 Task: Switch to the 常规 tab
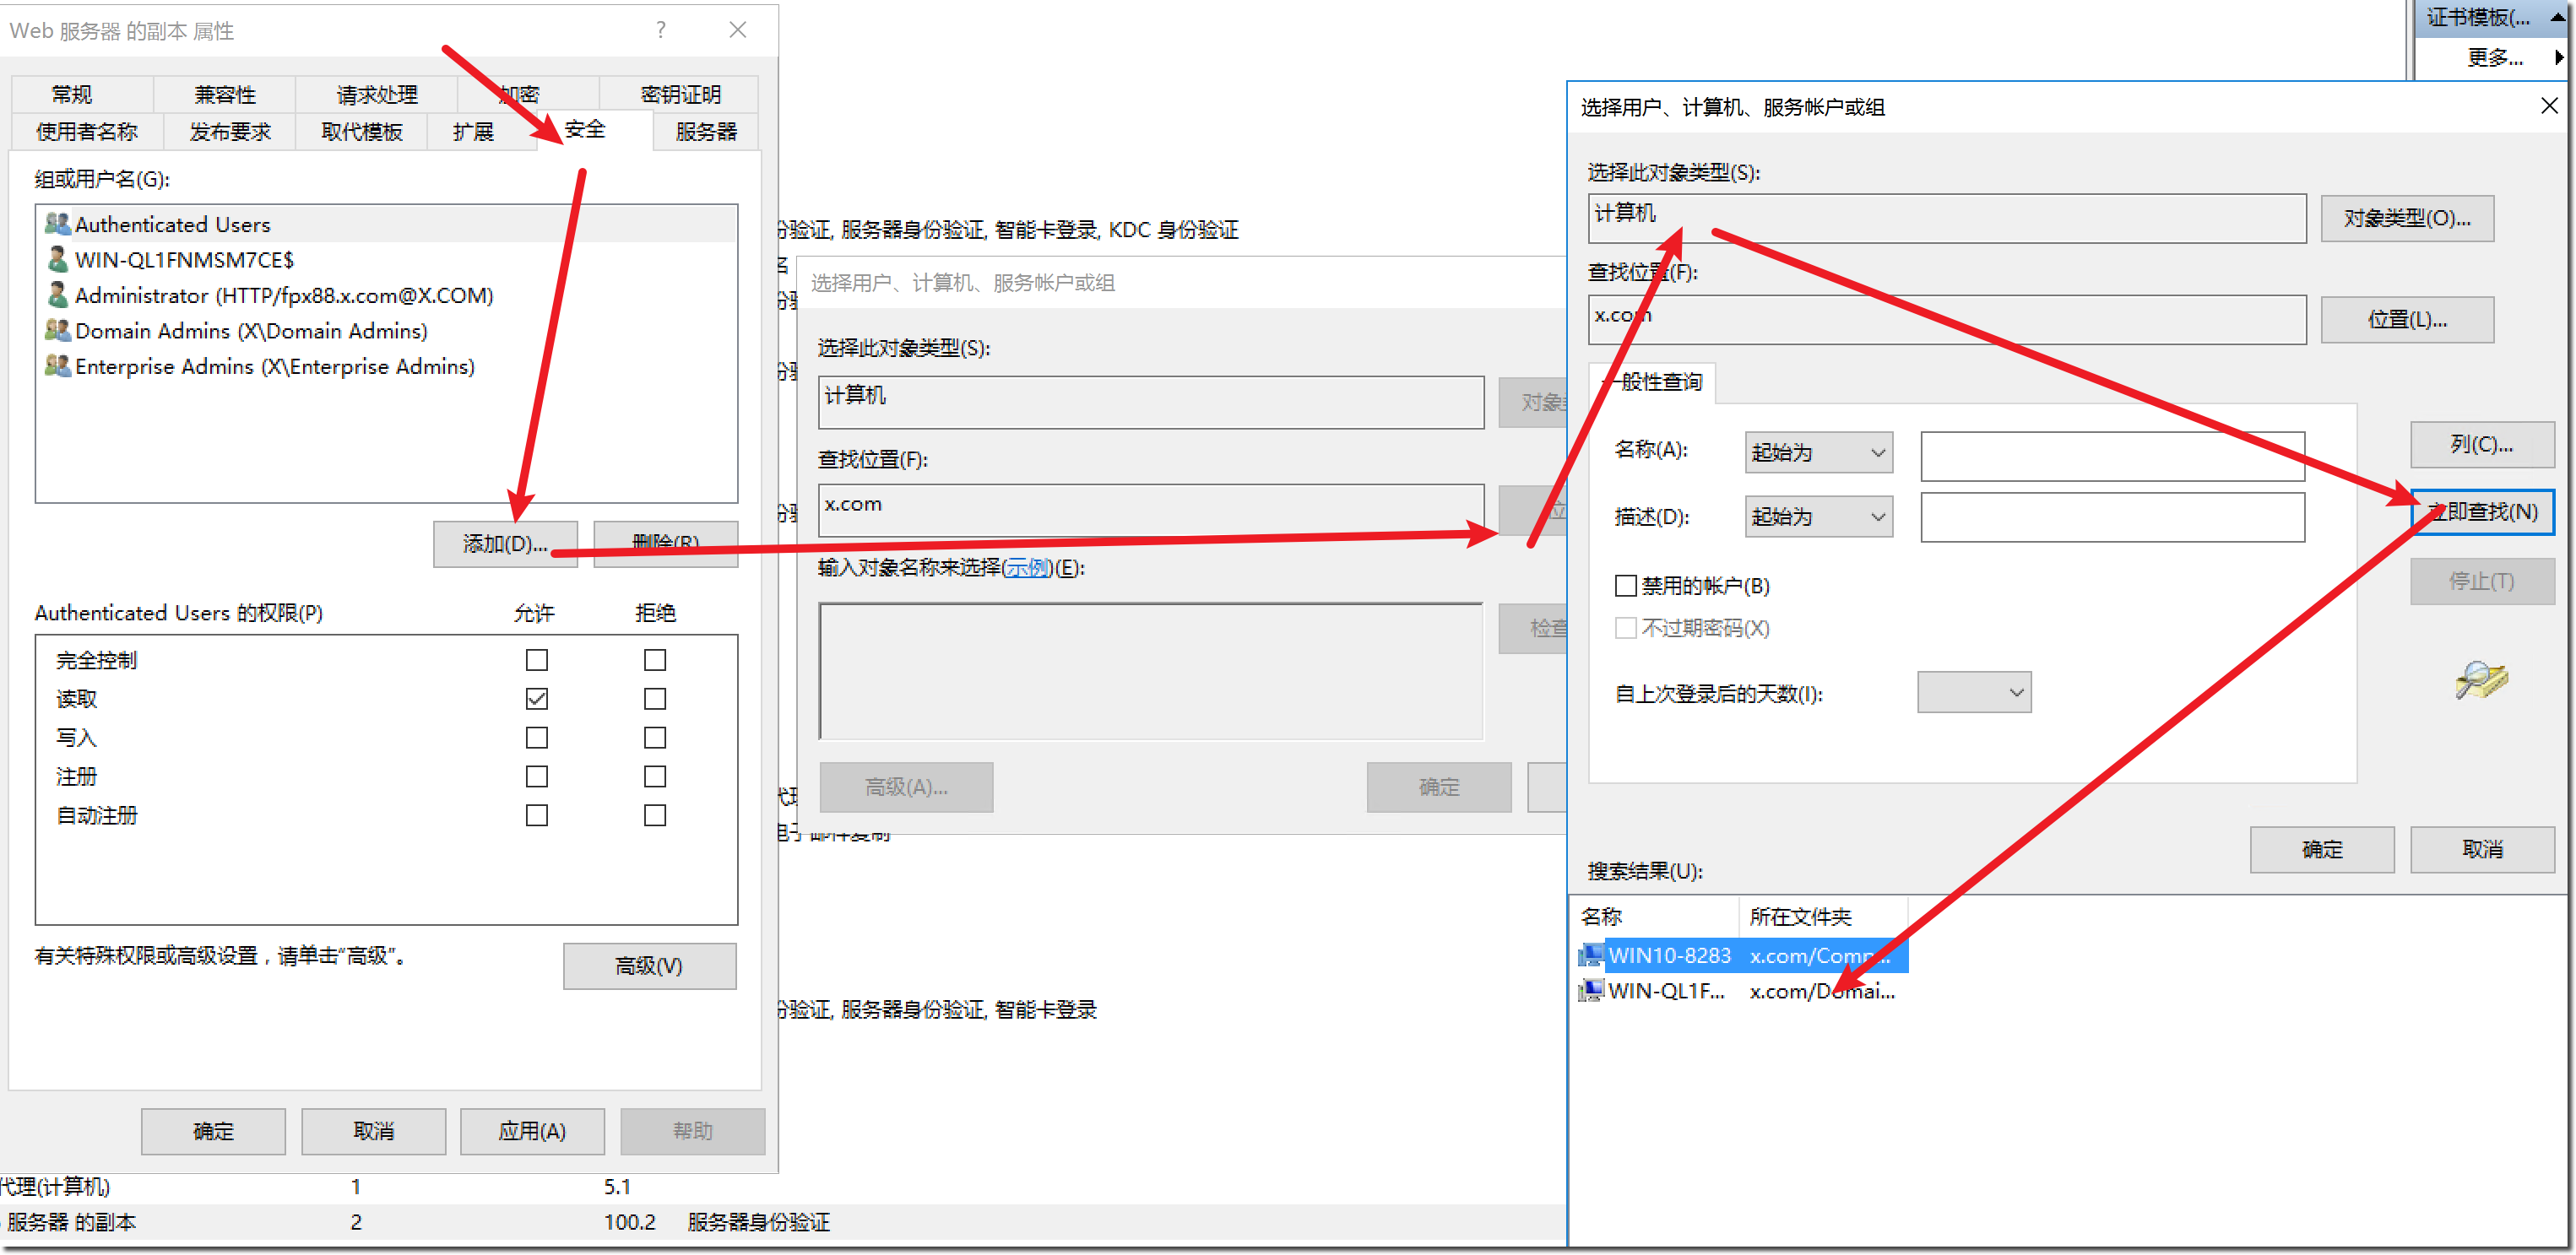[72, 94]
